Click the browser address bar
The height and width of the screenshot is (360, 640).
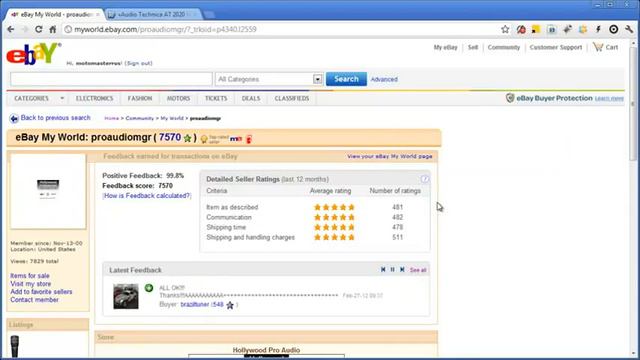282,29
